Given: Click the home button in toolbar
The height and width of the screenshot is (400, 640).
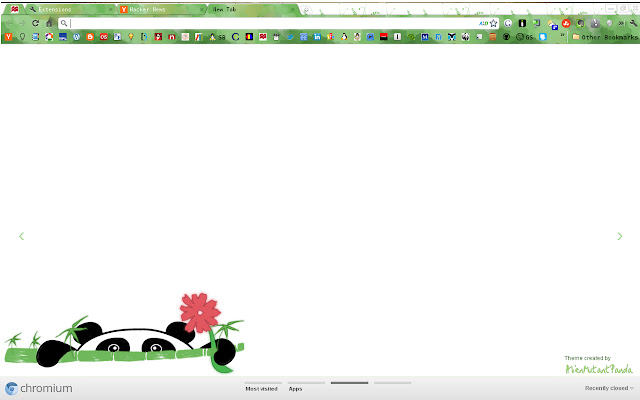Looking at the screenshot, I should [x=49, y=23].
